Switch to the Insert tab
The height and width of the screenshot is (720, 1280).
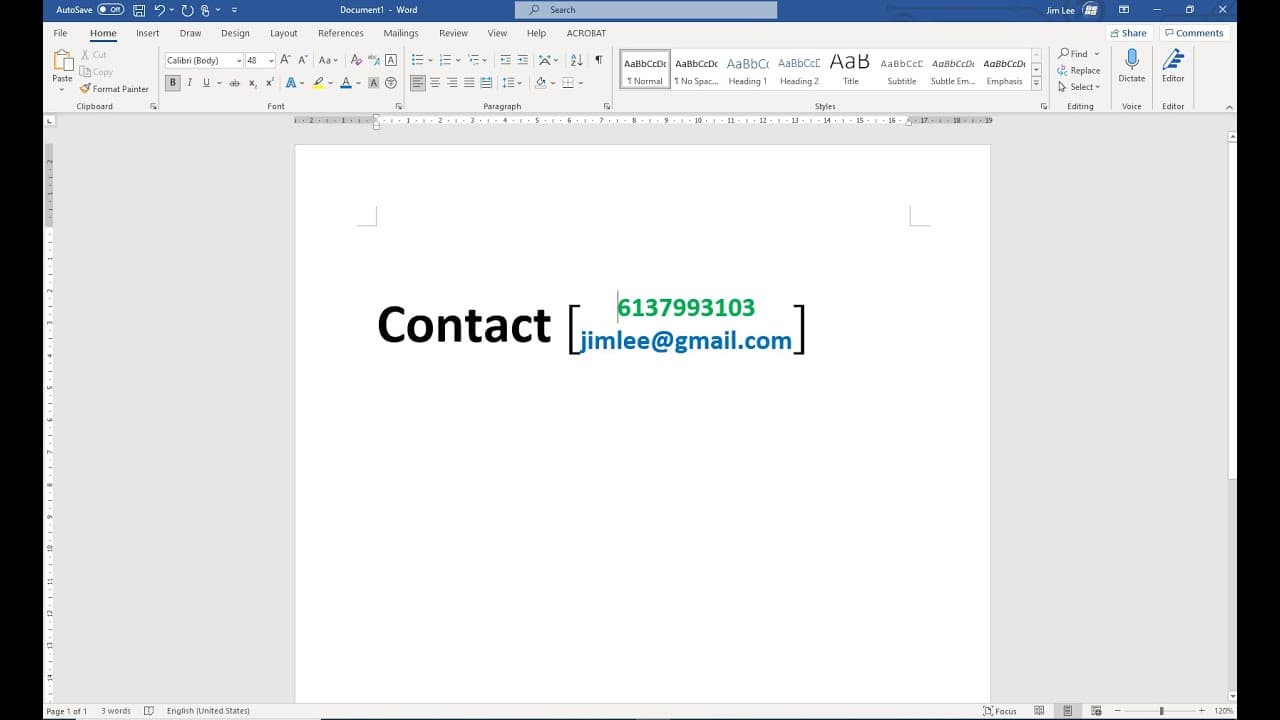148,33
